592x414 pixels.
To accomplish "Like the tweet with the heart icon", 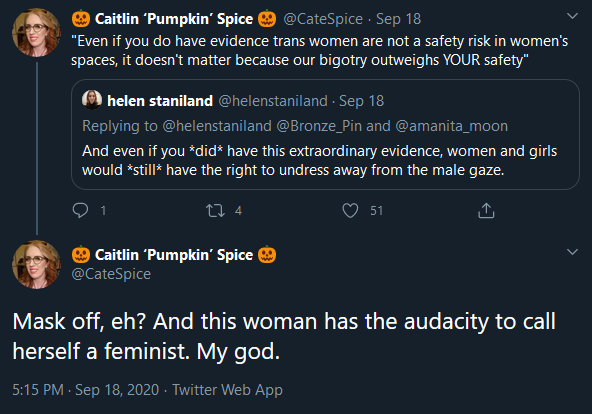I will tap(350, 210).
